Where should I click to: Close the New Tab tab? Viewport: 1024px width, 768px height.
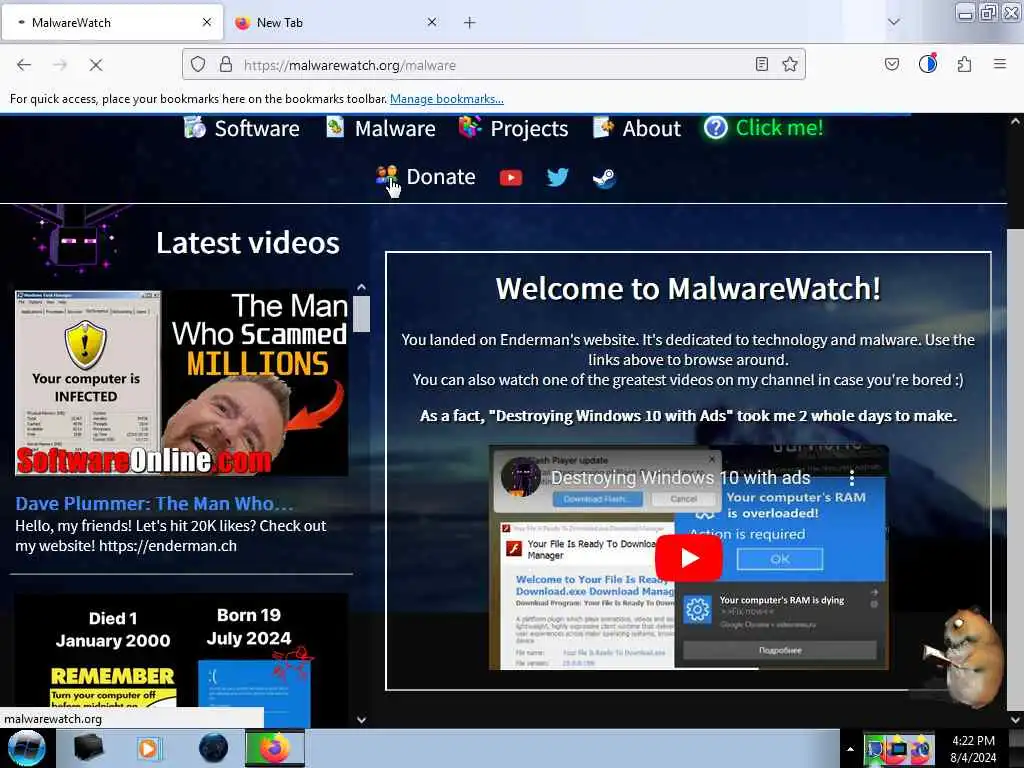pos(432,22)
